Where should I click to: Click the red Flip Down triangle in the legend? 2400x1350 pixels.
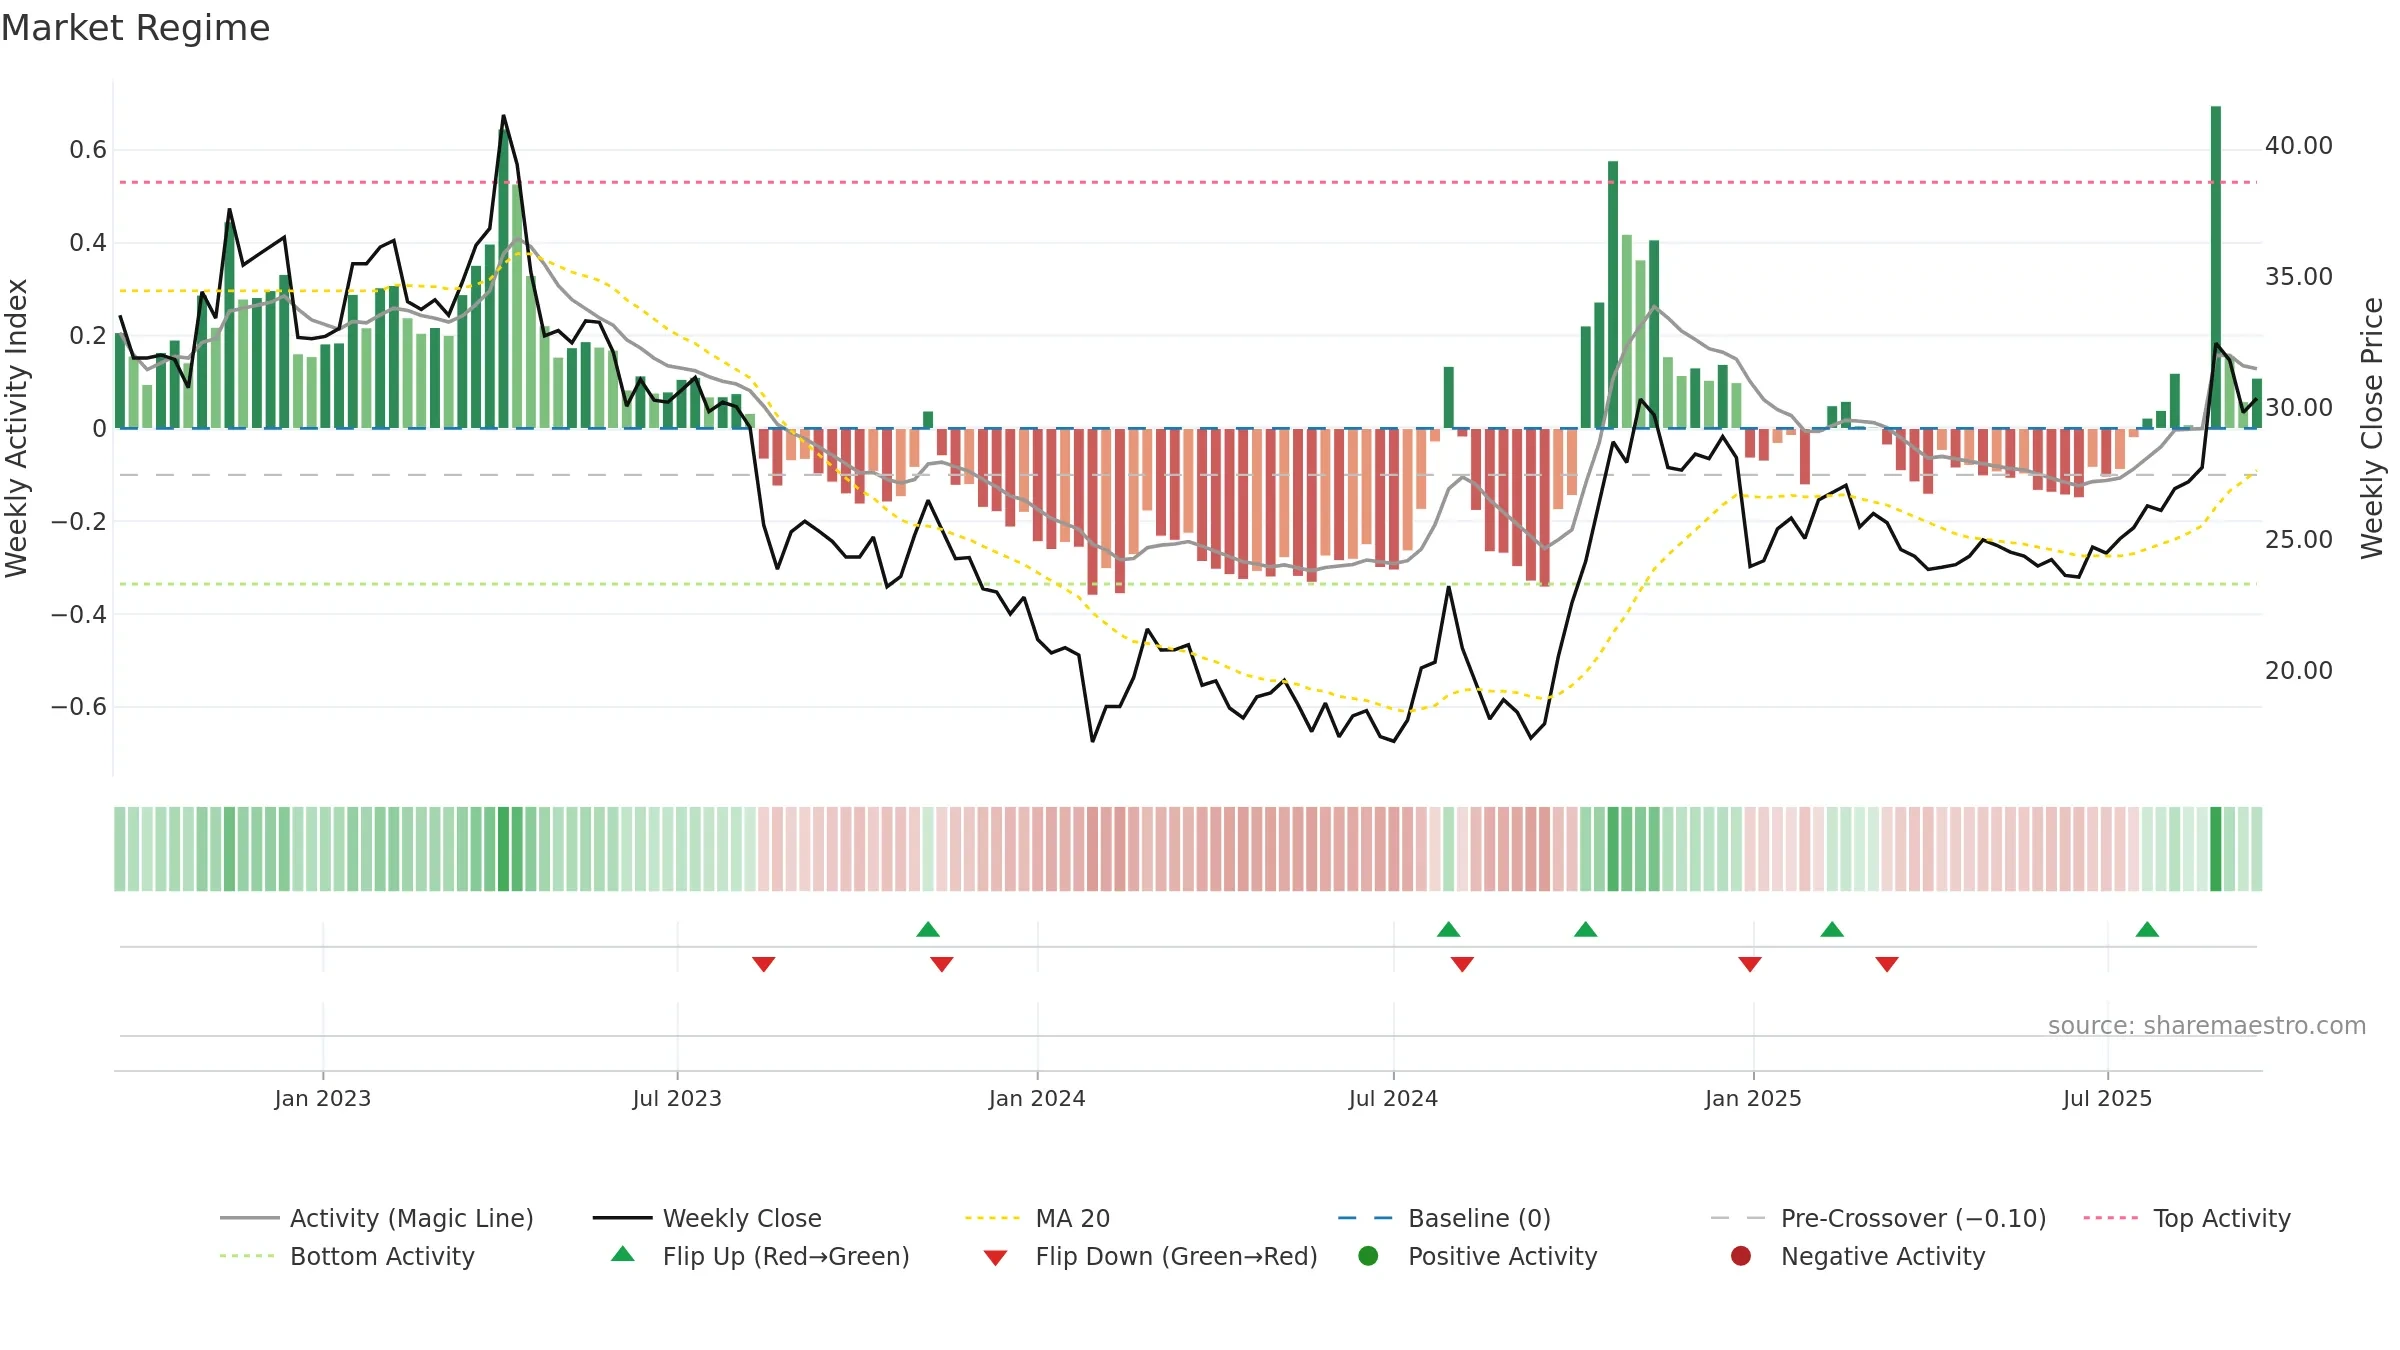click(995, 1258)
